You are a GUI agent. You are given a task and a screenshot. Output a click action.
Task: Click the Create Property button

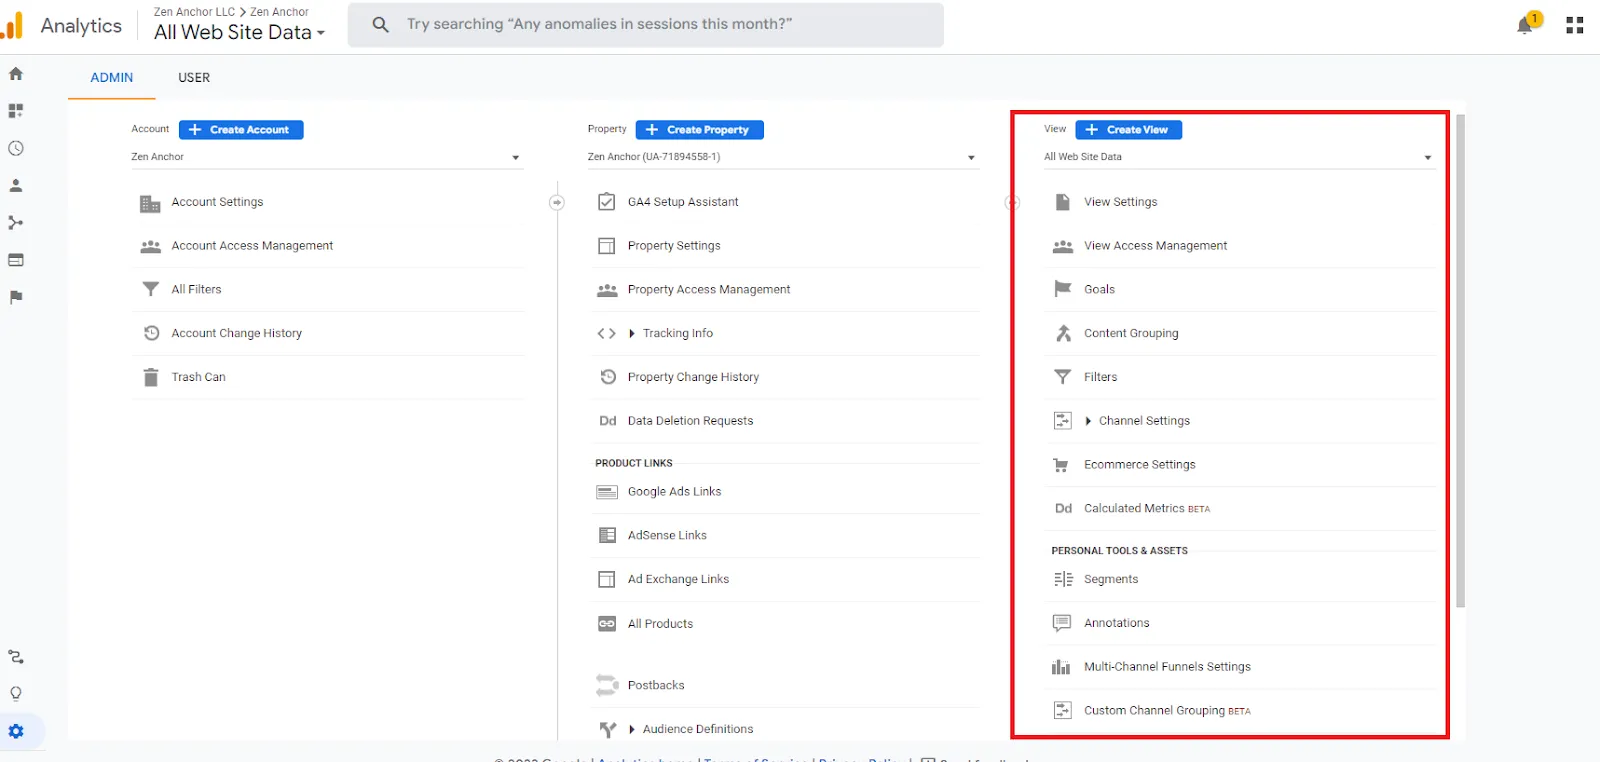pyautogui.click(x=700, y=130)
